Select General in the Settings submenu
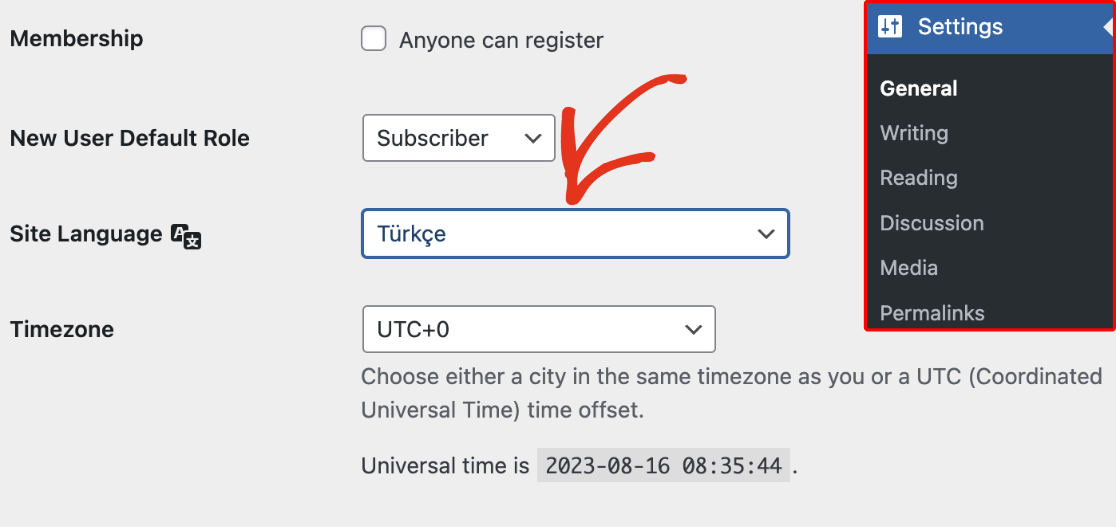Viewport: 1116px width, 527px height. (918, 88)
